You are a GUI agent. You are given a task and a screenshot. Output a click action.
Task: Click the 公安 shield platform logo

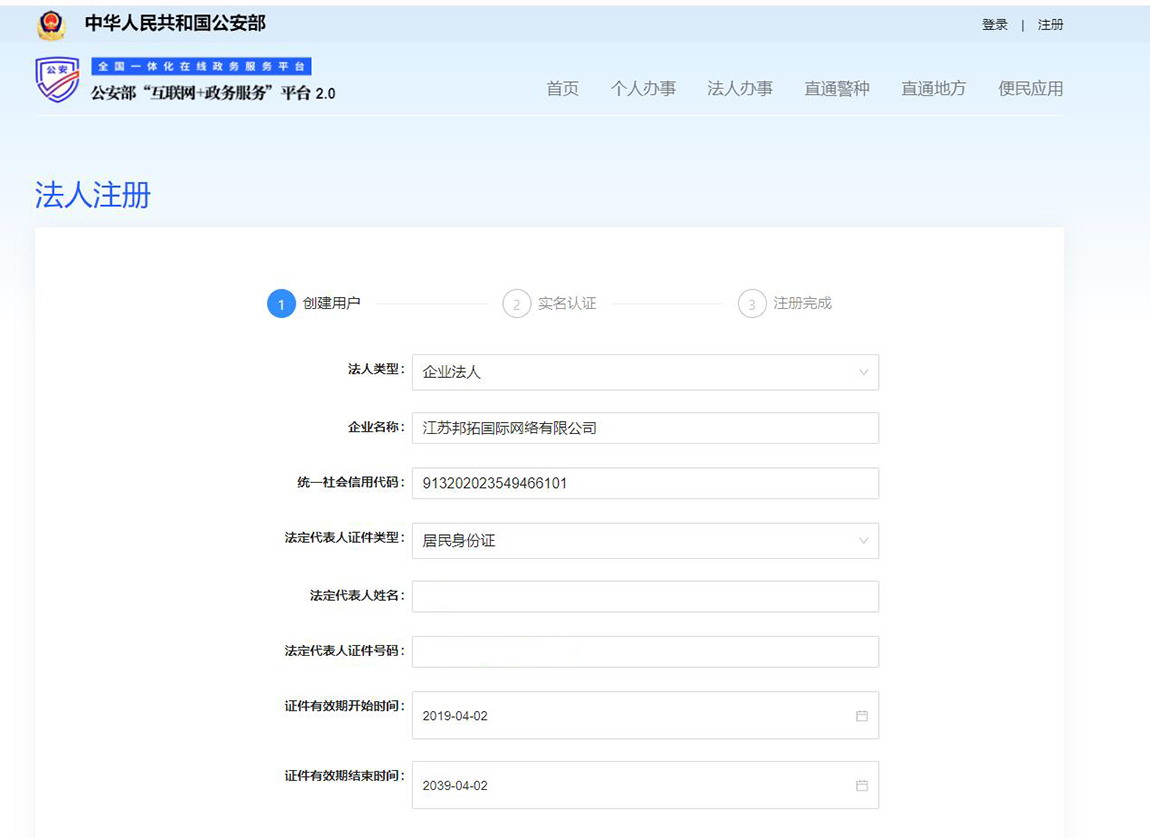click(x=57, y=78)
